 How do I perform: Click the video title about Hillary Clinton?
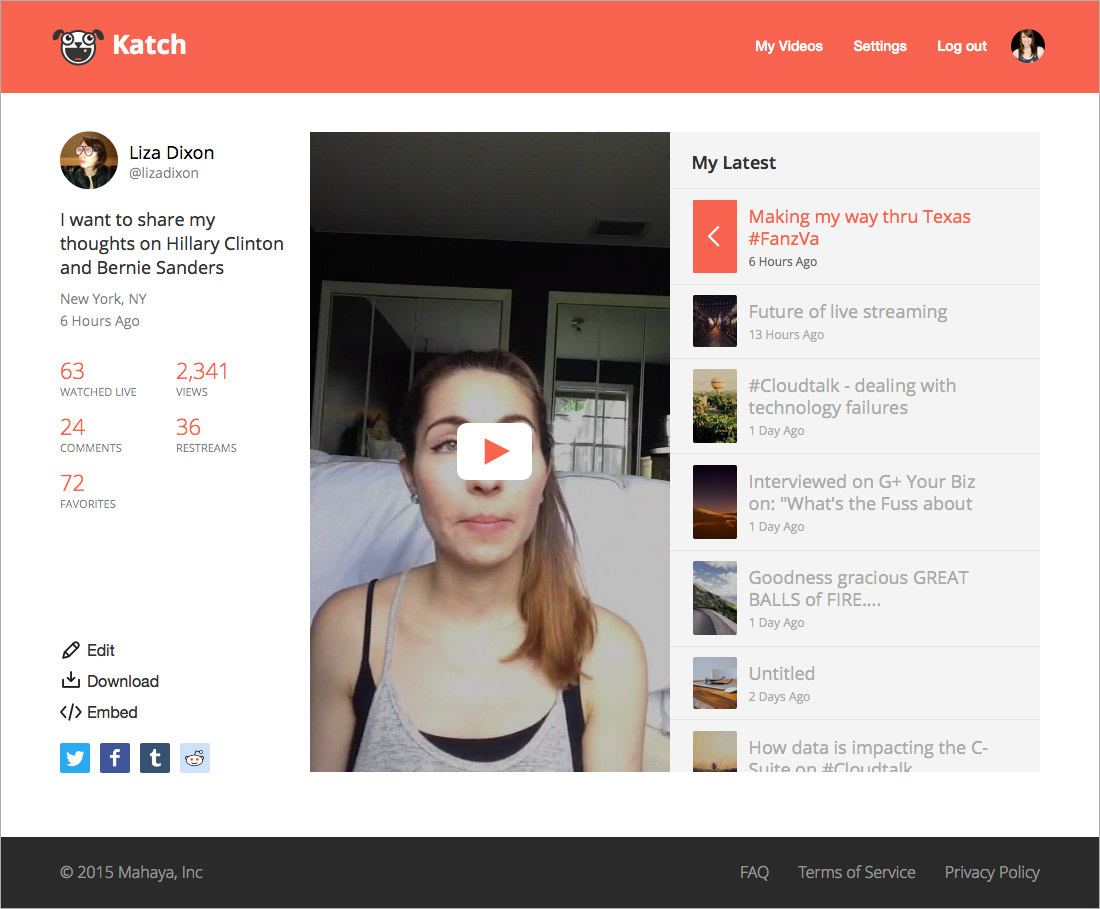172,243
